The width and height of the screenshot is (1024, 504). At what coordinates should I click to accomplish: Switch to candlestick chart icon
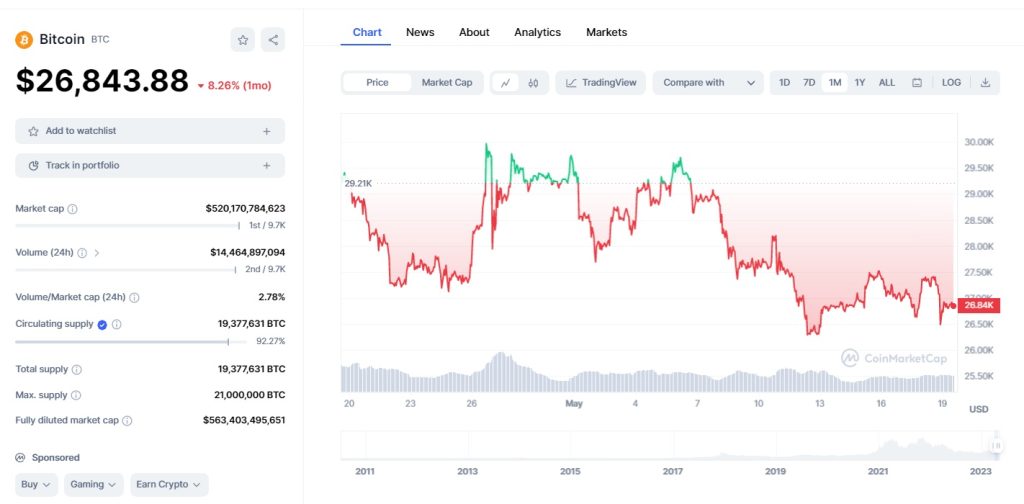(x=534, y=83)
